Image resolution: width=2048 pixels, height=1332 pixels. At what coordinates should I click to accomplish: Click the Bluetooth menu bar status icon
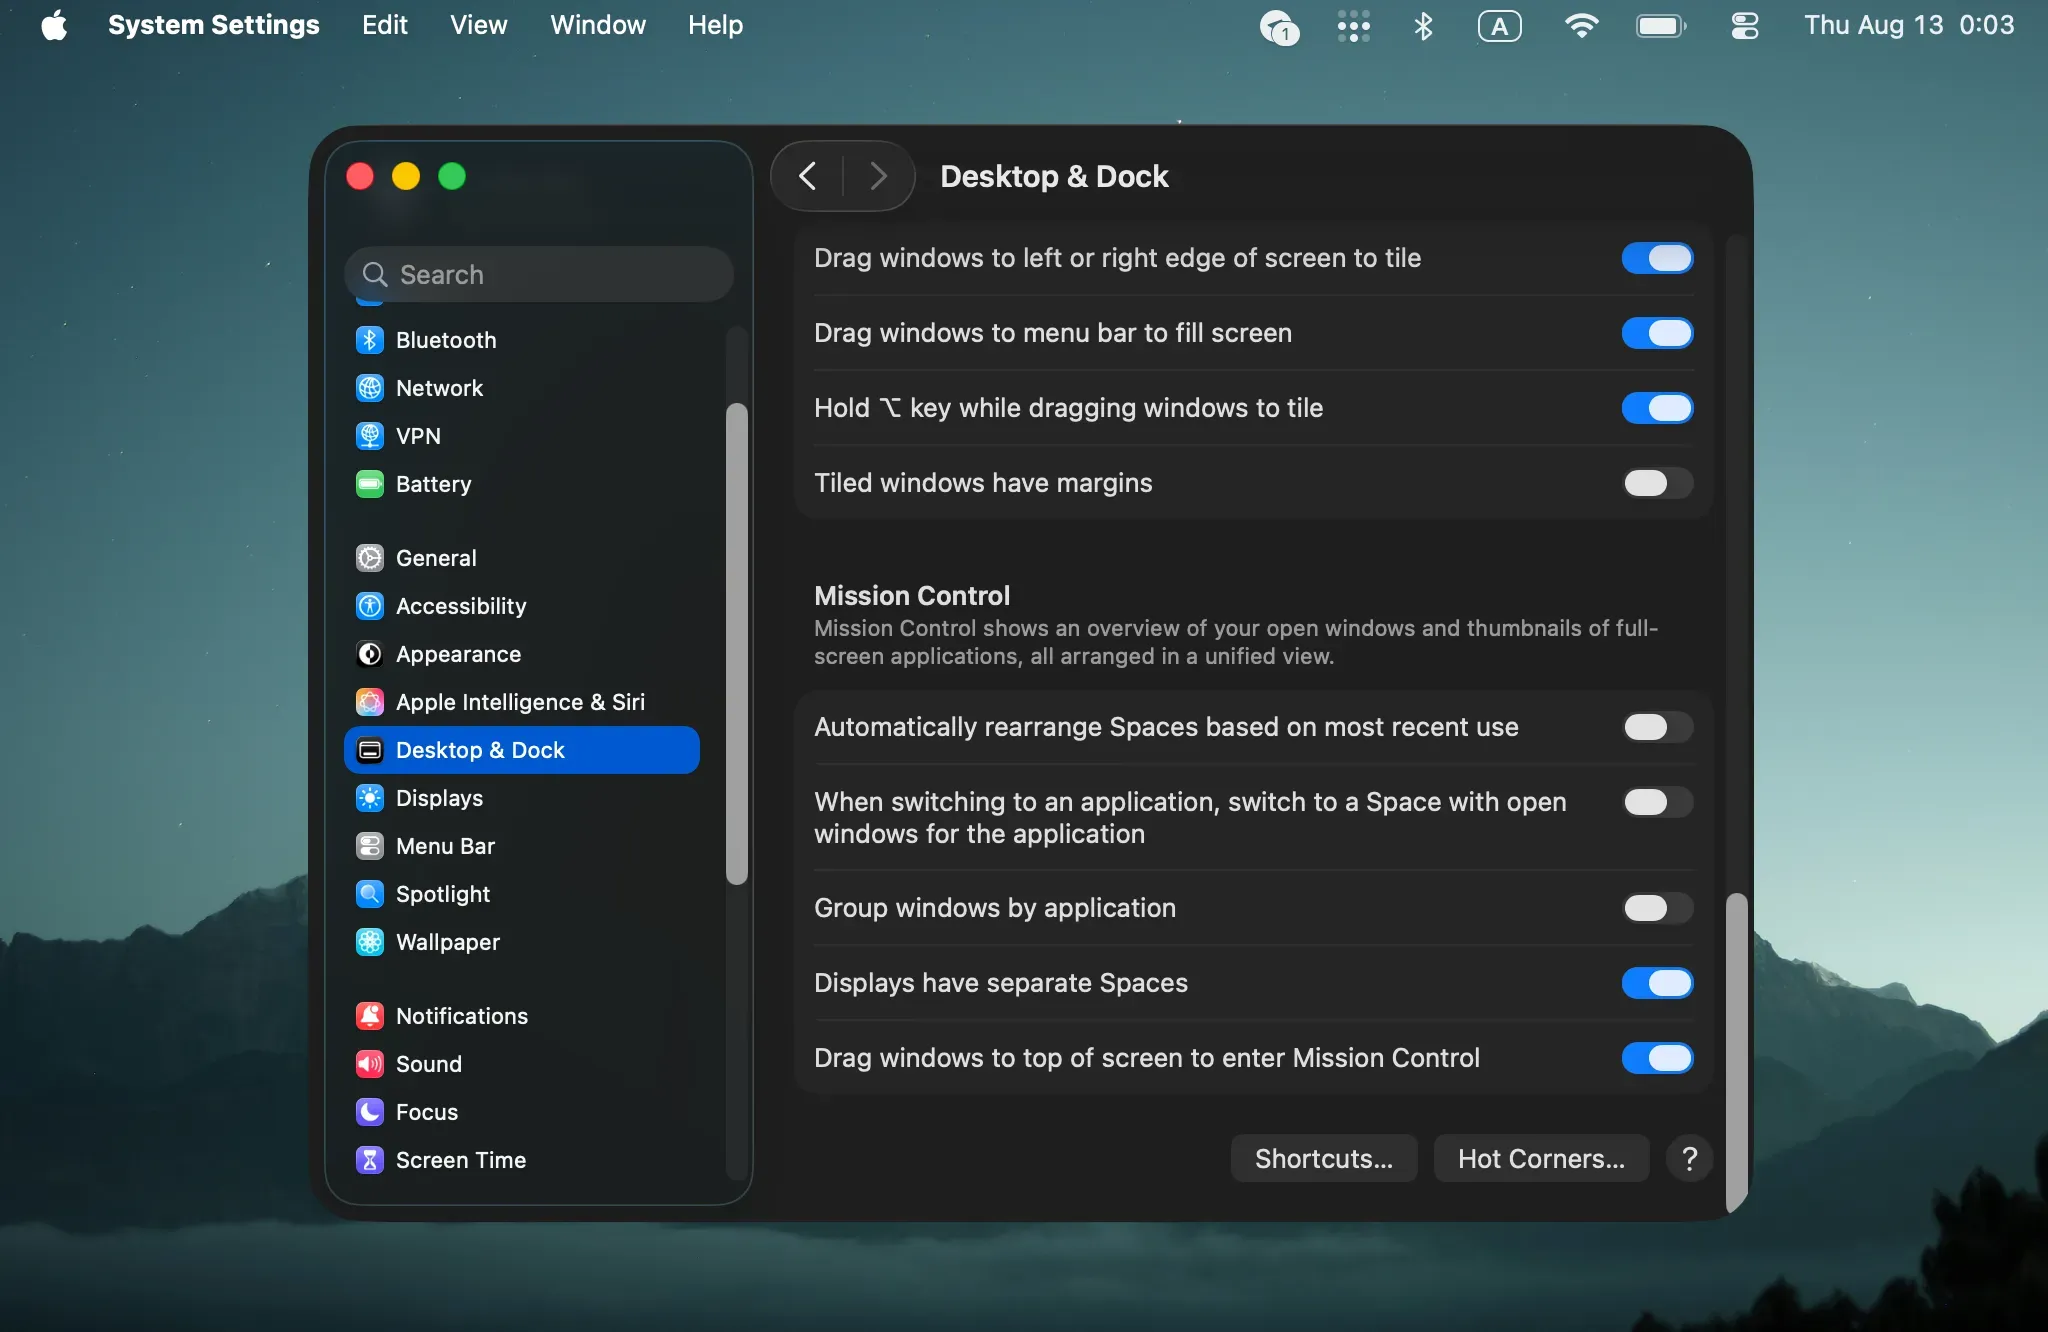tap(1423, 26)
